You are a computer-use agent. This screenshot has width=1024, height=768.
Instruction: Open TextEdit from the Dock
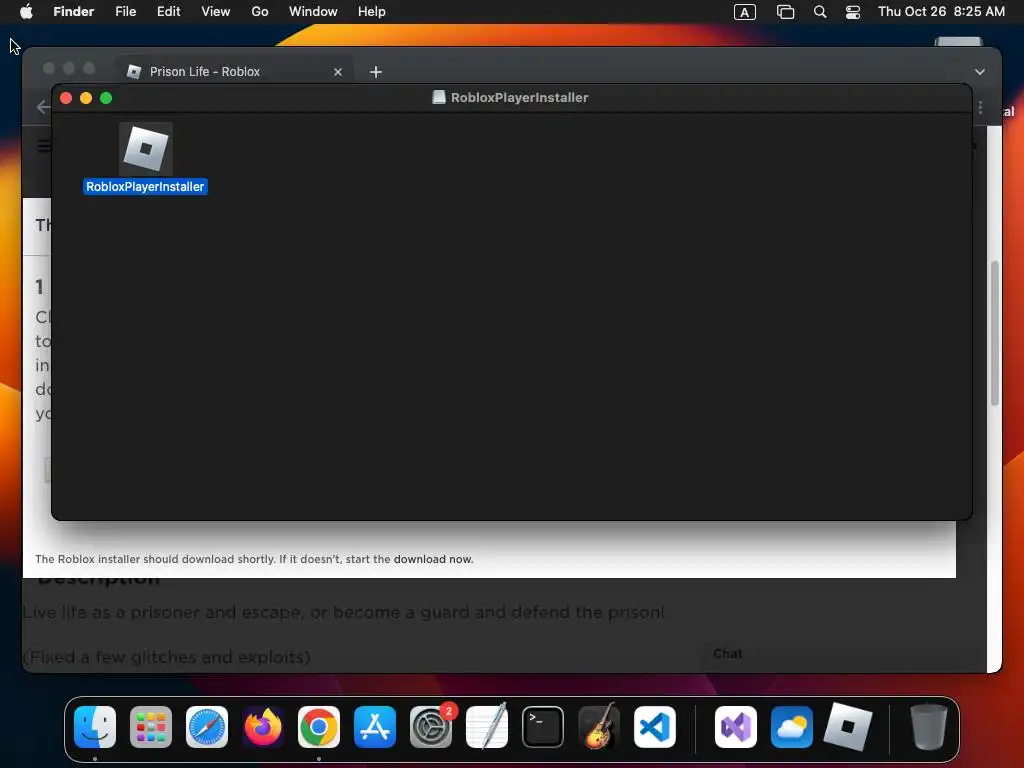[487, 727]
